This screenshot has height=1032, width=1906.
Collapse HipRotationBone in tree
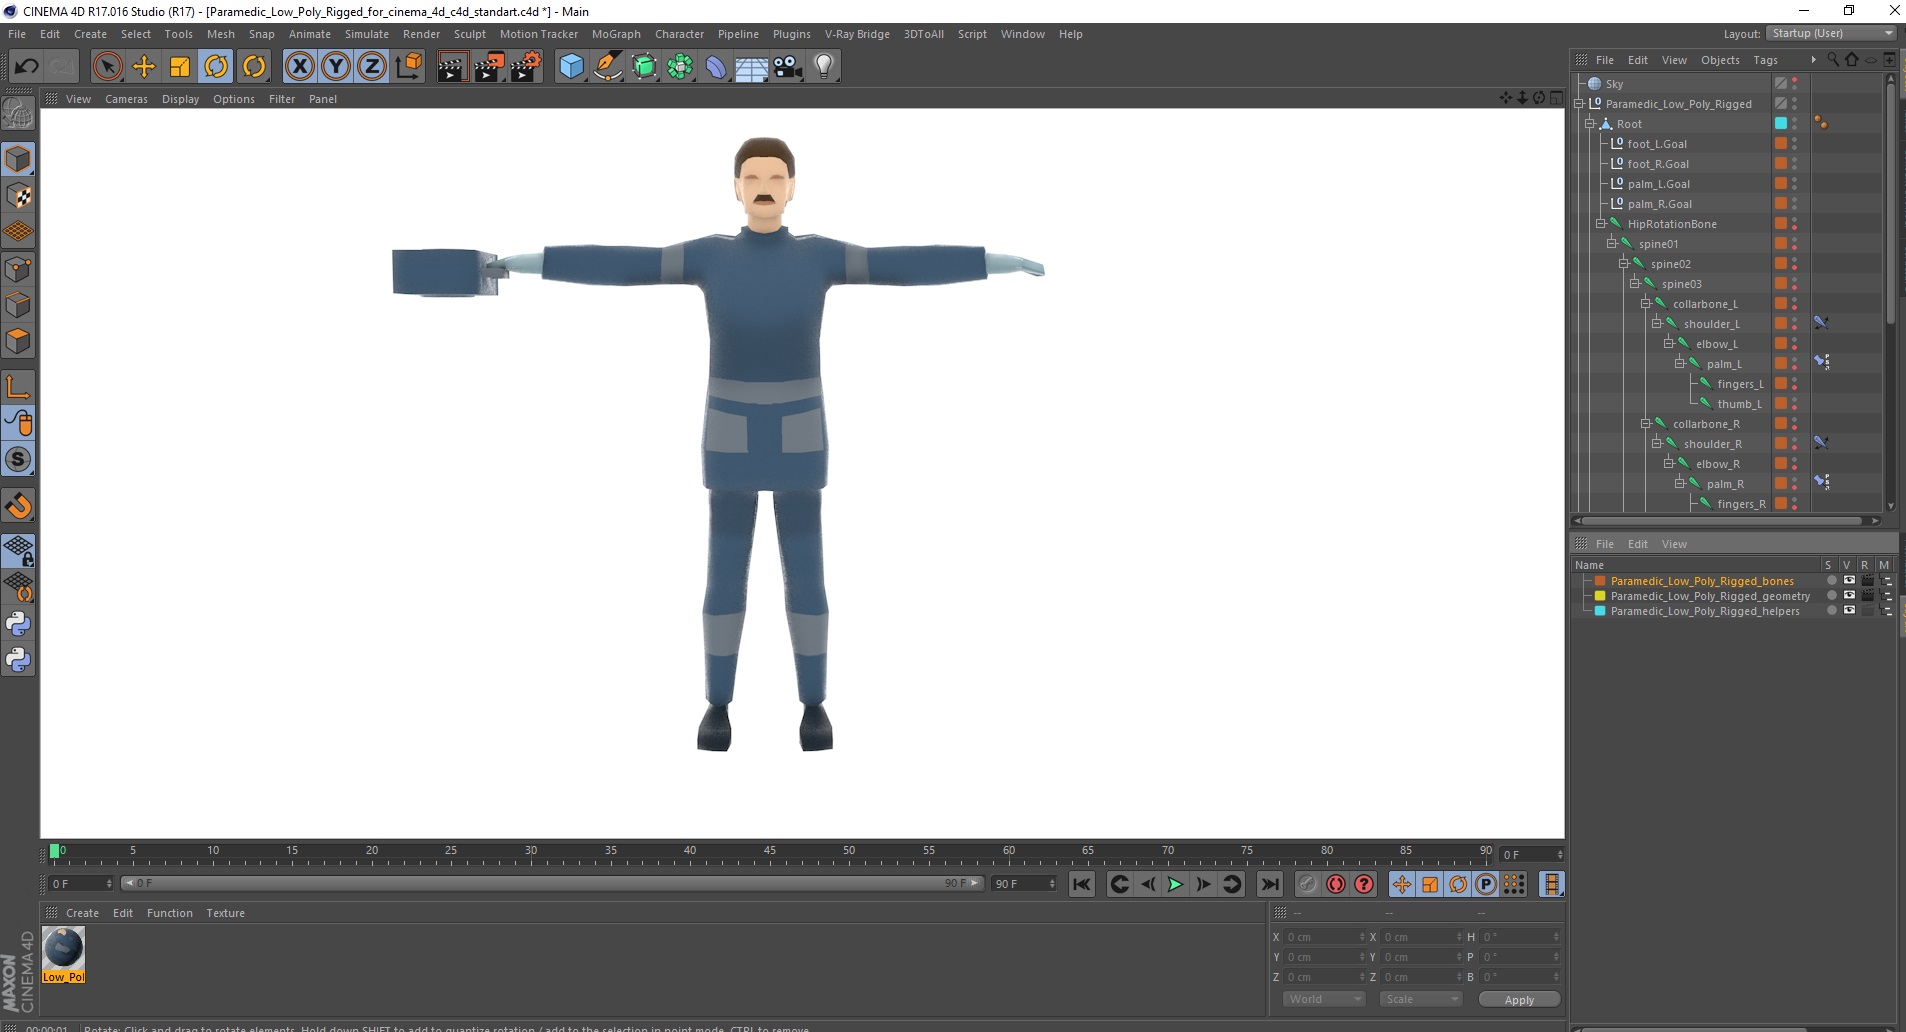point(1601,224)
